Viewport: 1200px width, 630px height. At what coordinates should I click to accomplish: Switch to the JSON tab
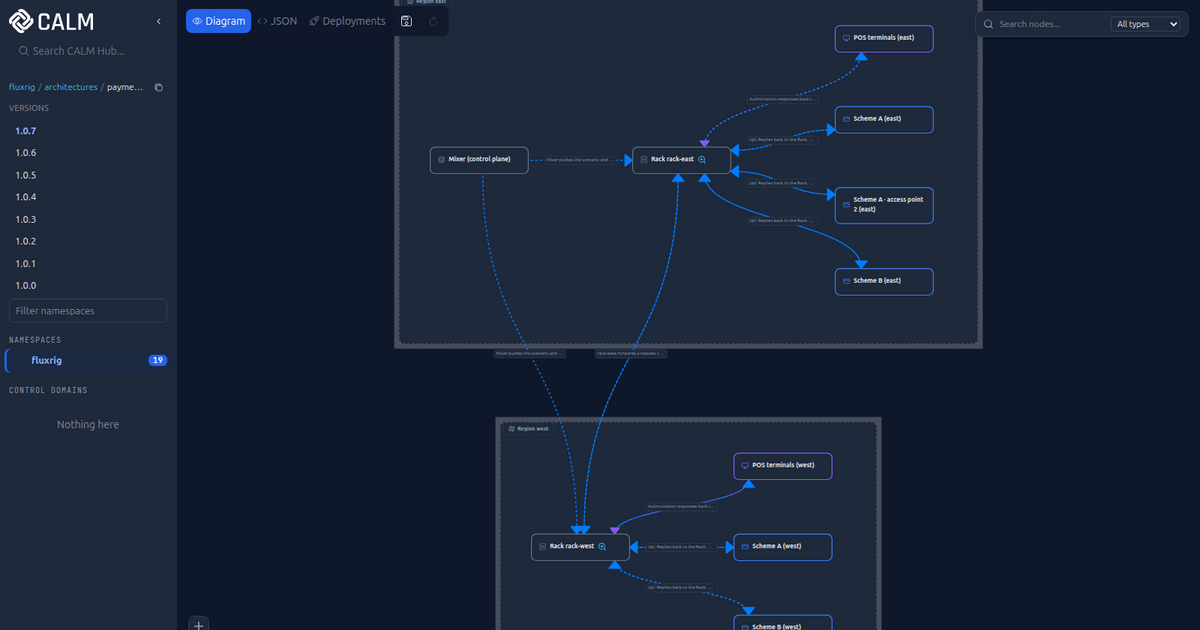pyautogui.click(x=277, y=21)
